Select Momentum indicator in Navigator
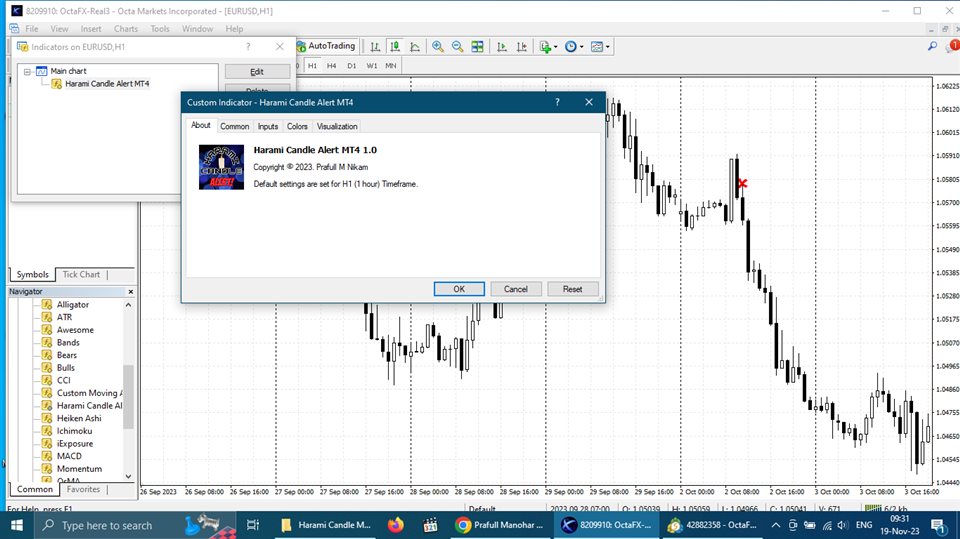The width and height of the screenshot is (960, 539). point(79,469)
